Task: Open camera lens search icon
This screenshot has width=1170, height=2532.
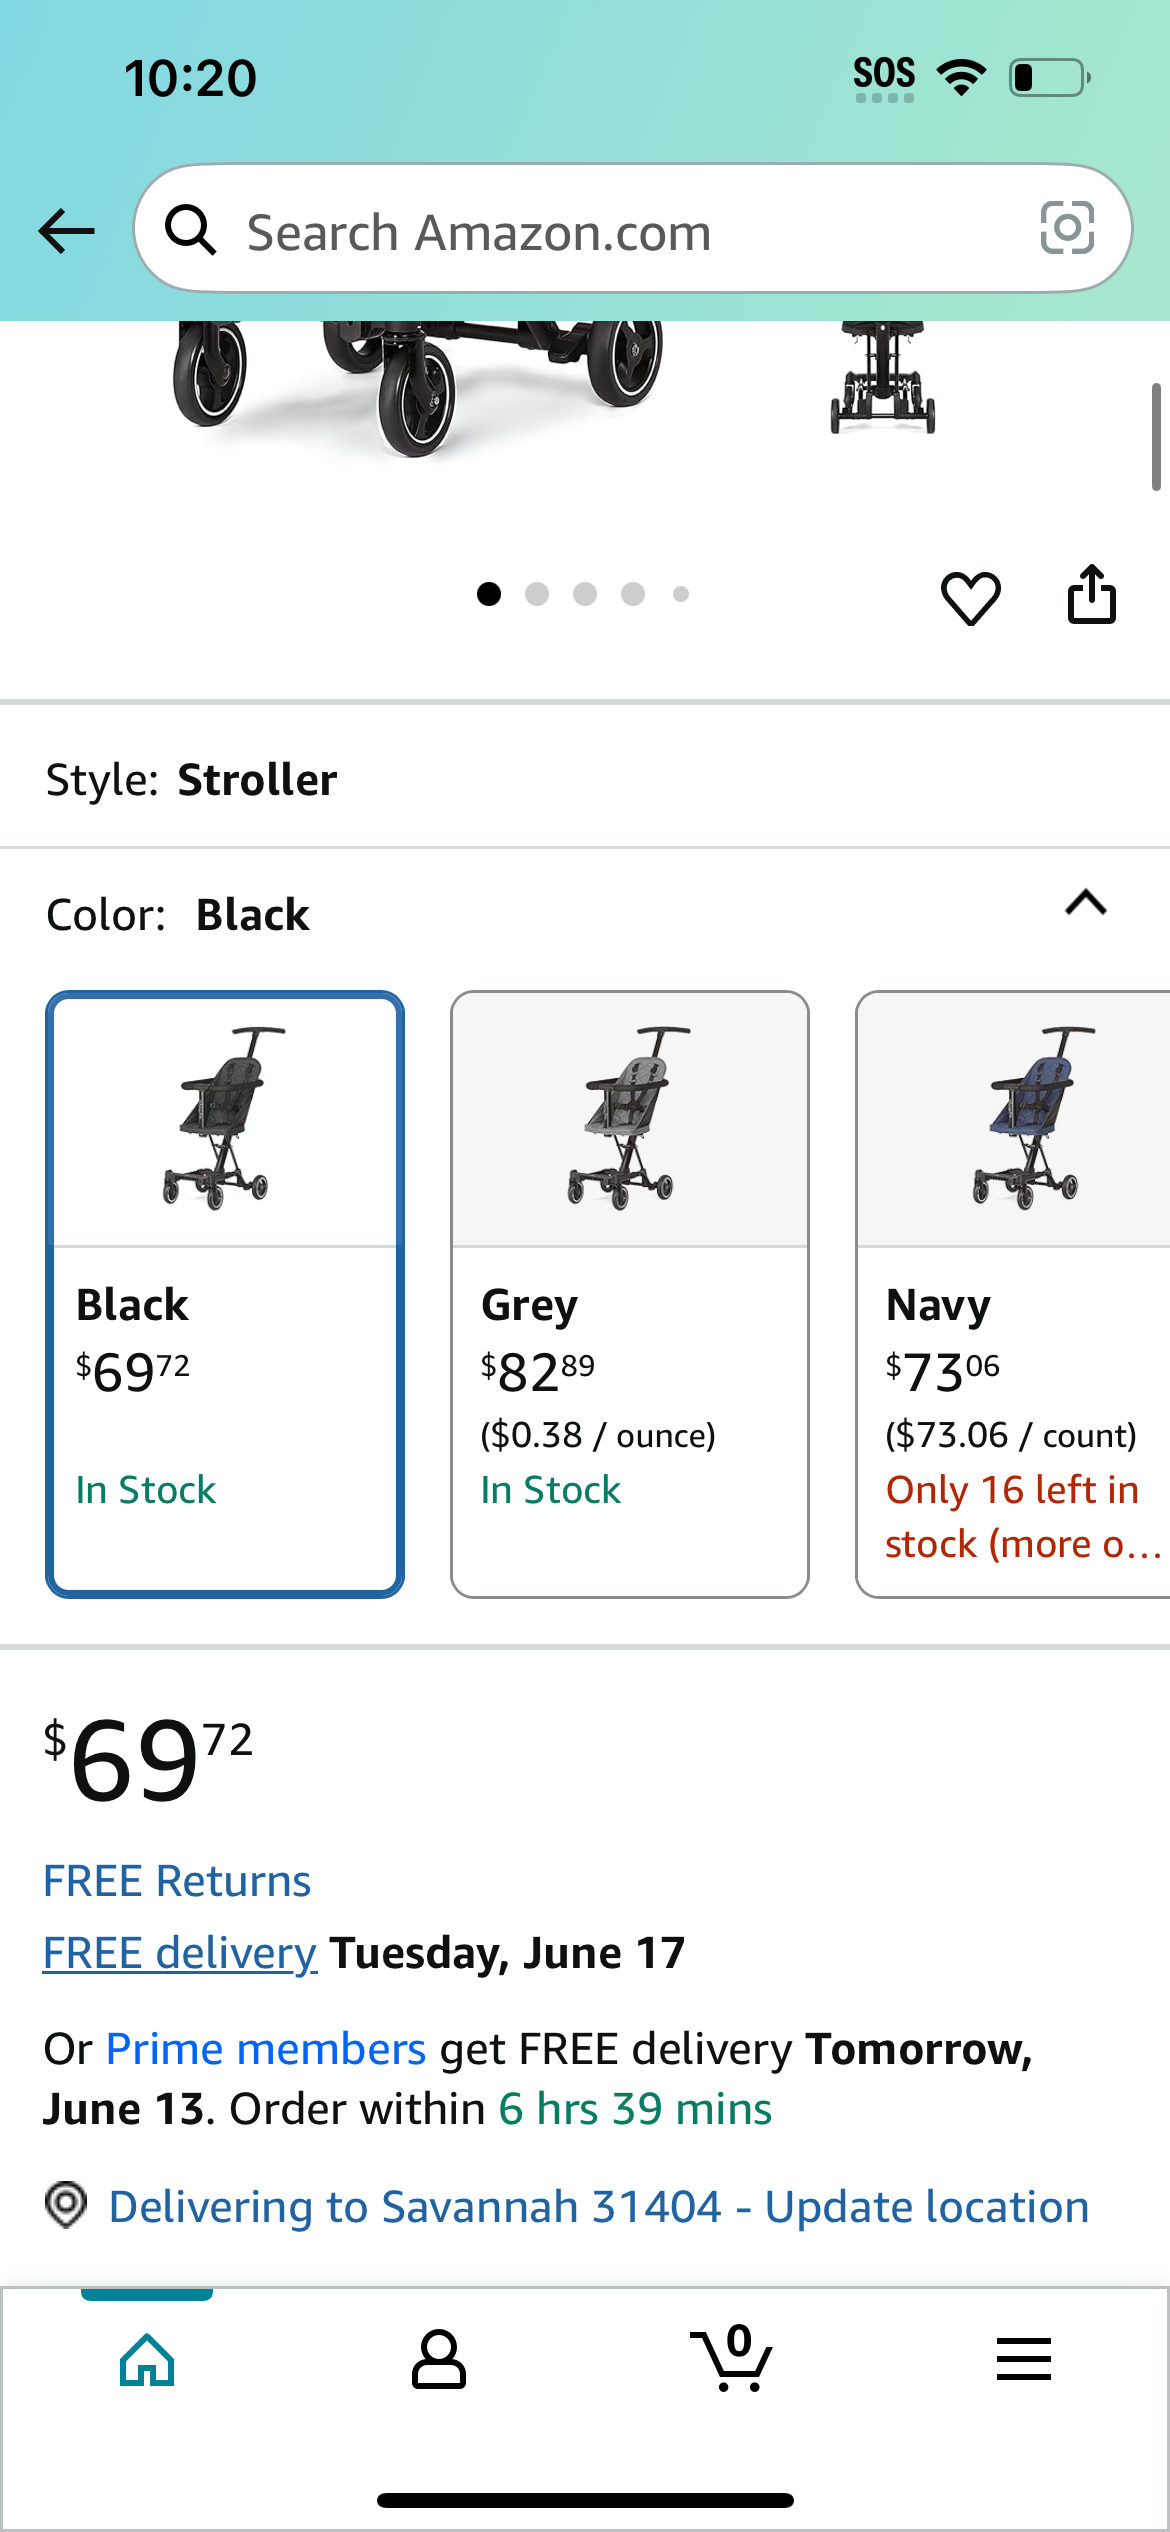Action: (x=1067, y=228)
